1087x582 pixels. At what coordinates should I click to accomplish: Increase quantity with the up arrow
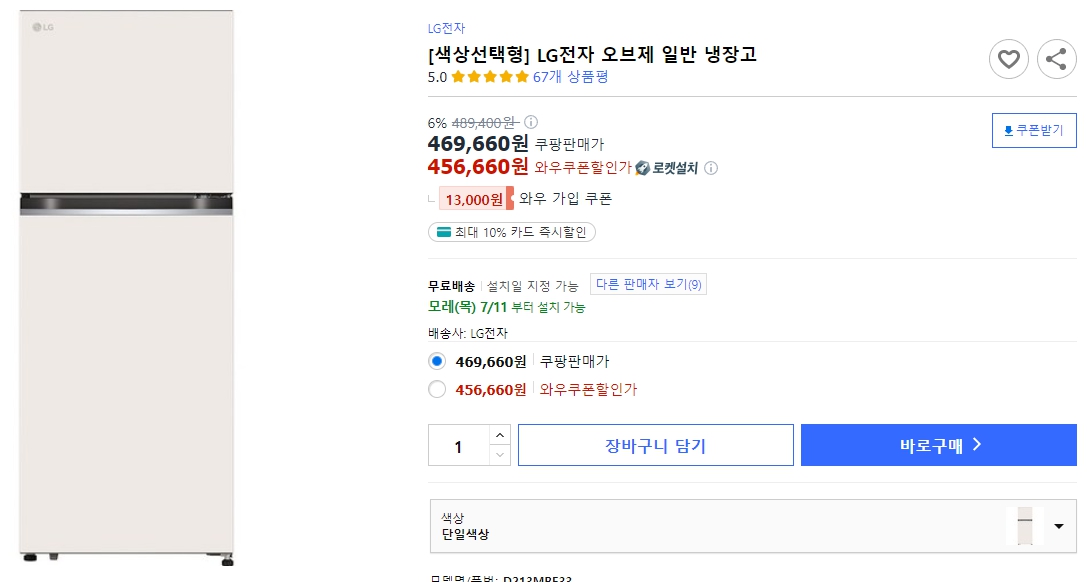[x=499, y=434]
